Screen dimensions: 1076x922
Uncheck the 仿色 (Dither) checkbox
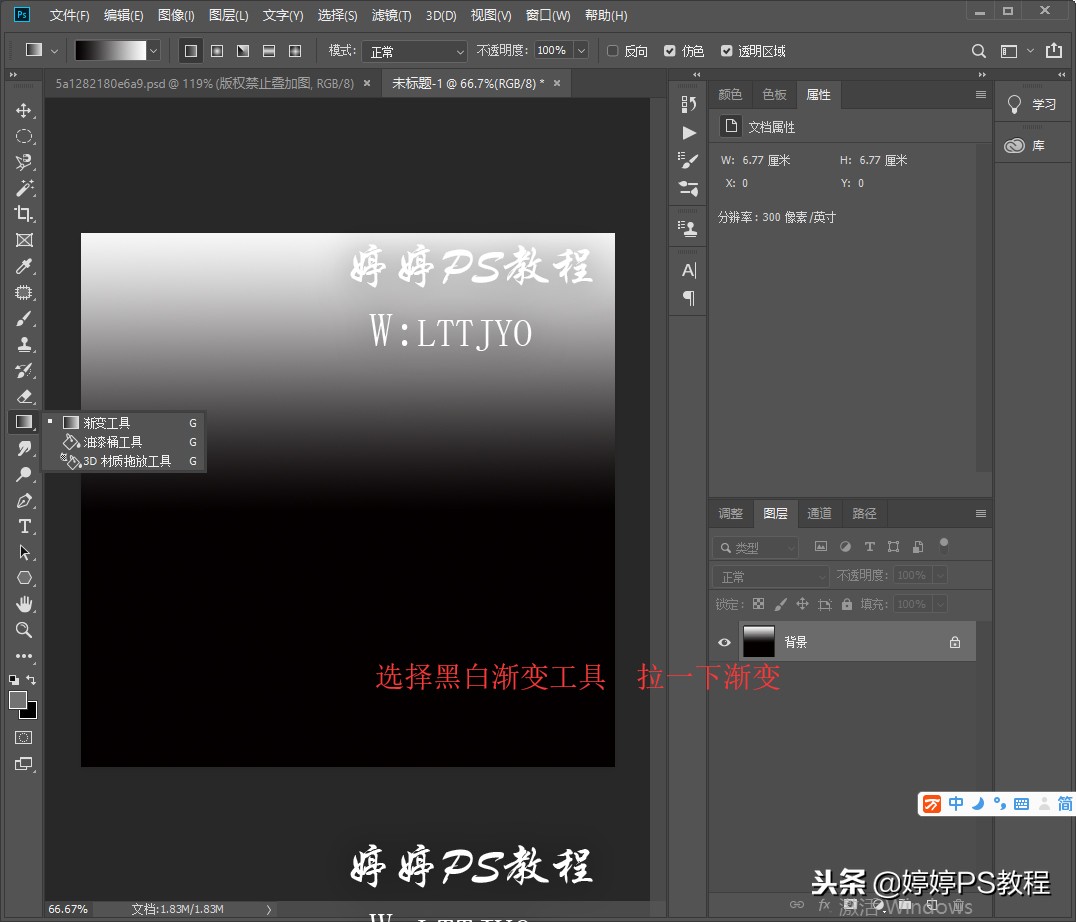(x=670, y=51)
